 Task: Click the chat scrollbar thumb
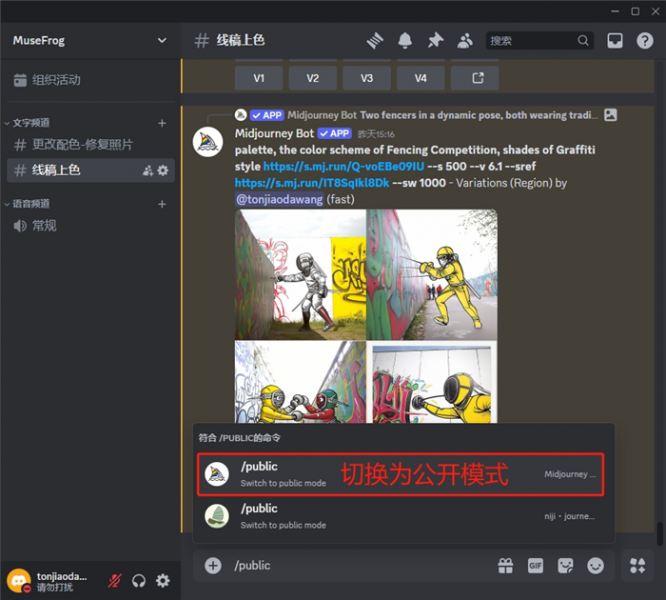660,534
